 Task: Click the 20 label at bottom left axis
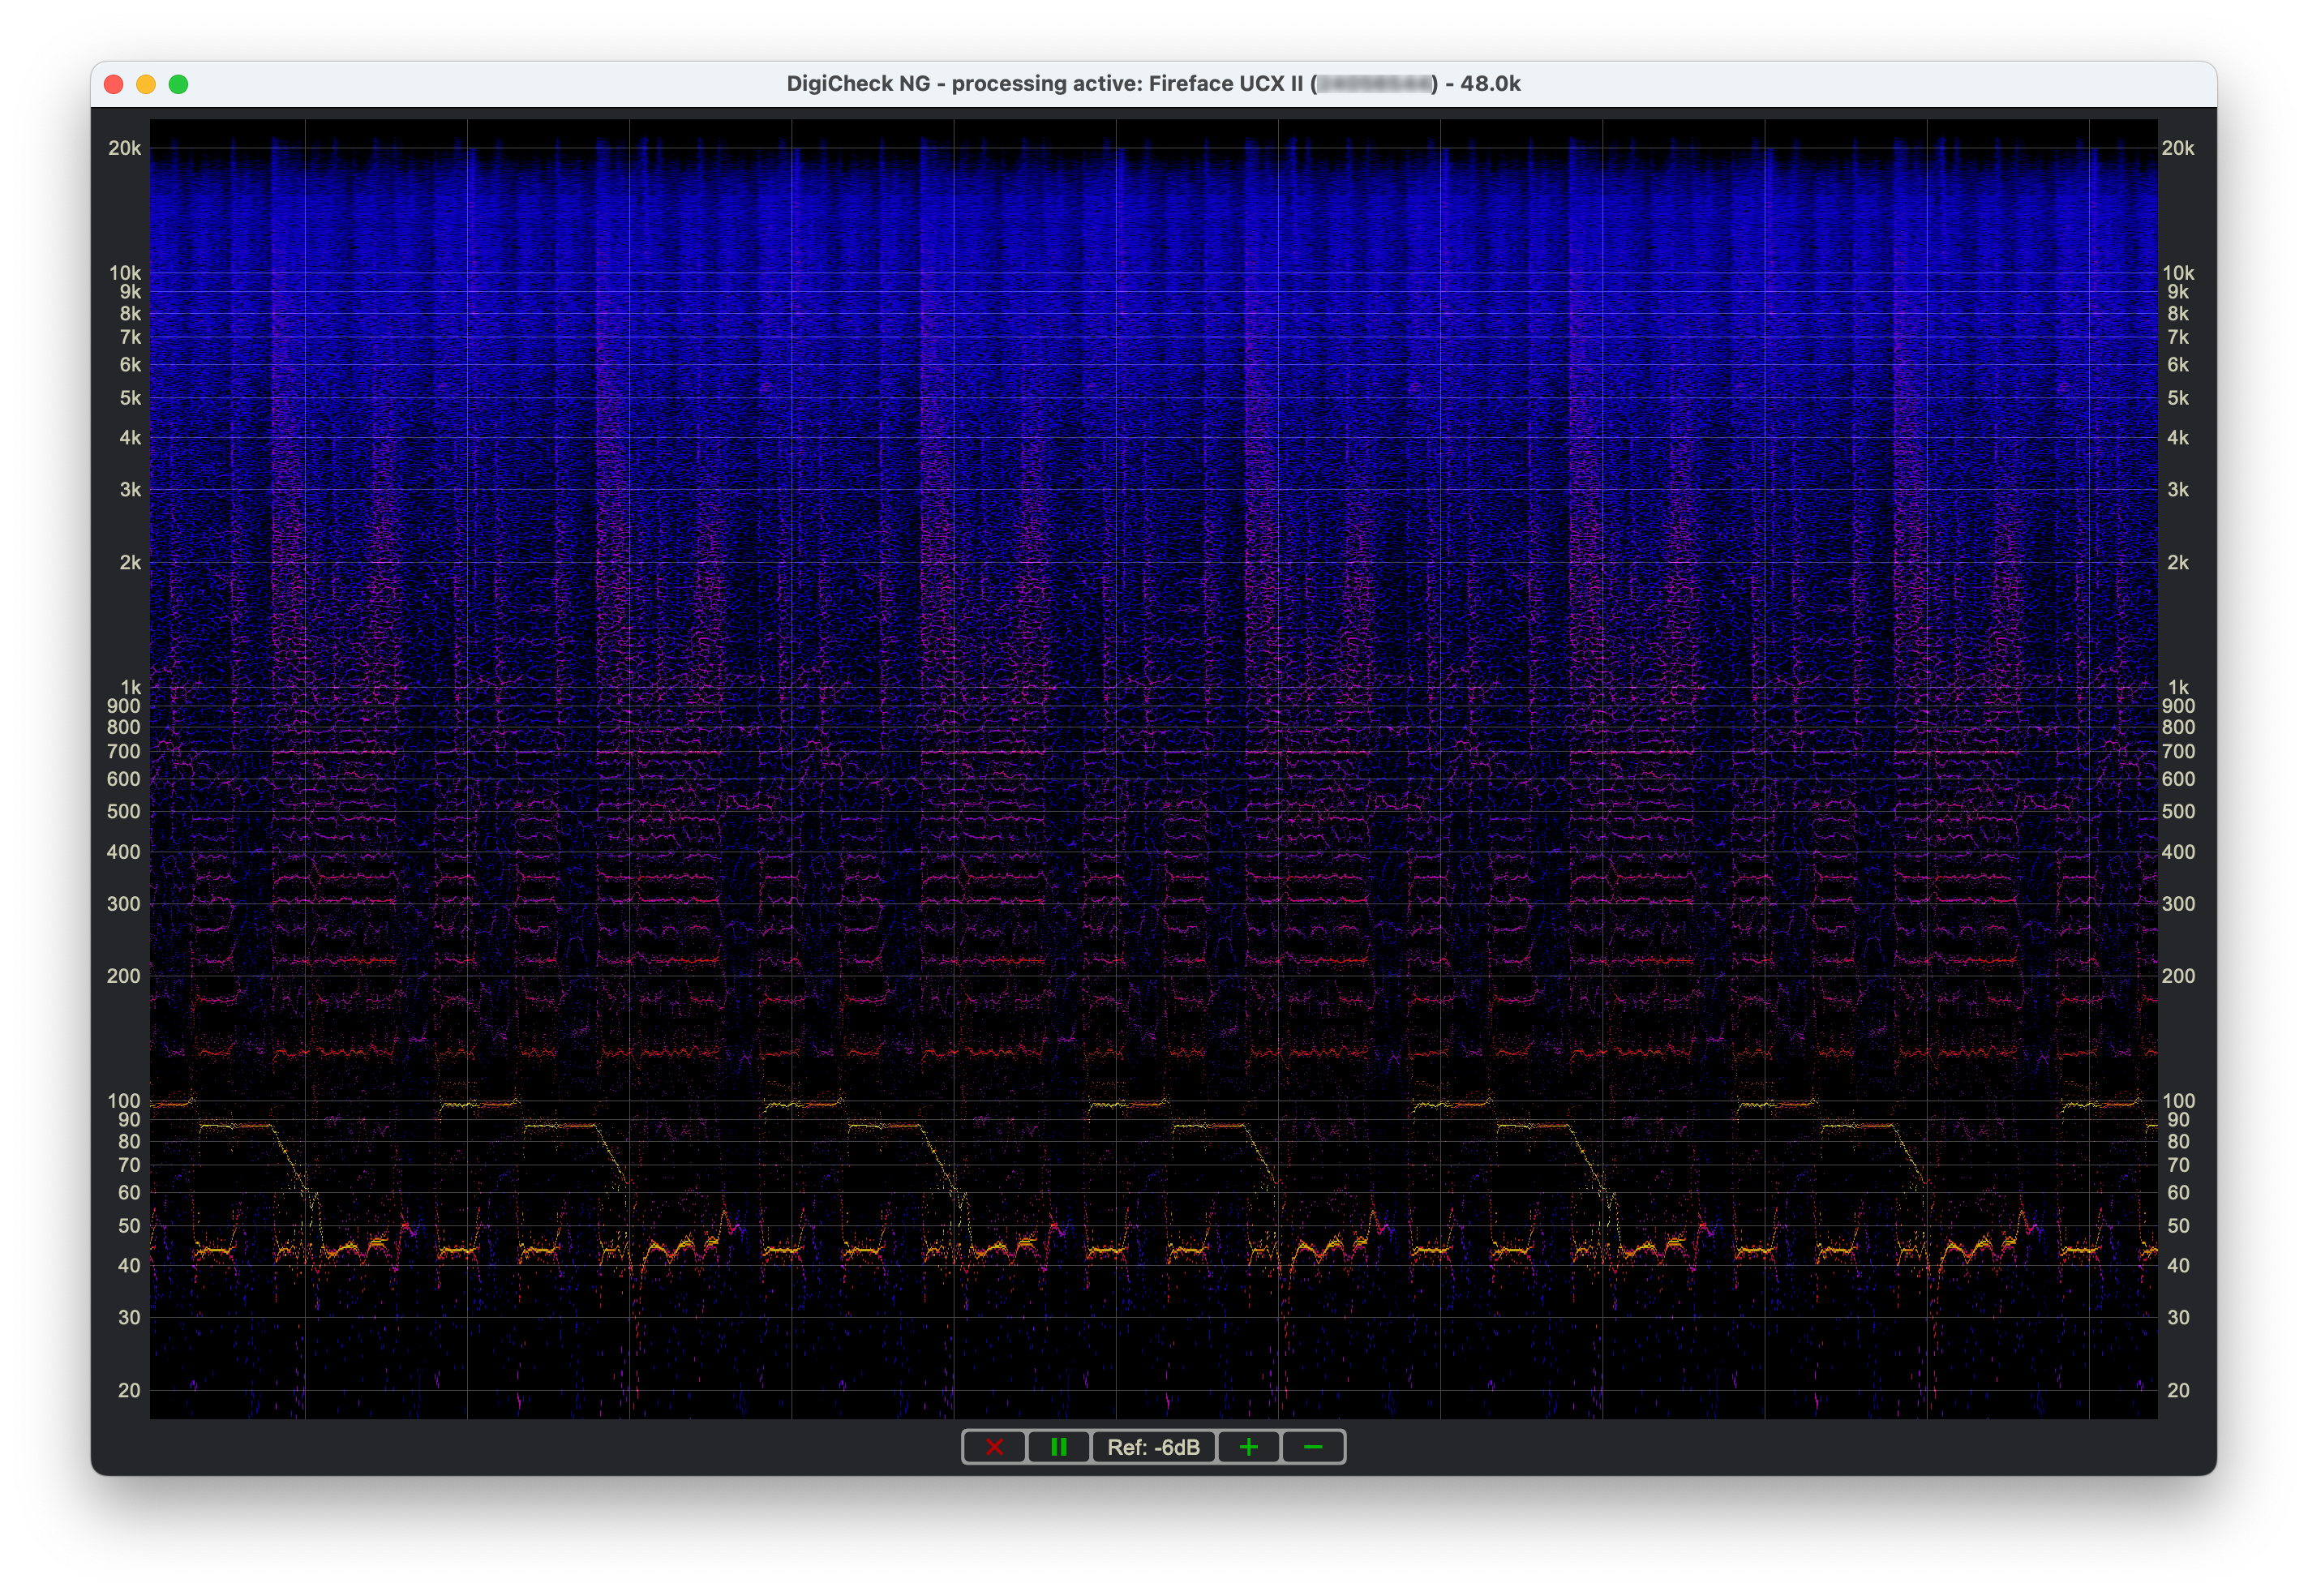click(129, 1390)
